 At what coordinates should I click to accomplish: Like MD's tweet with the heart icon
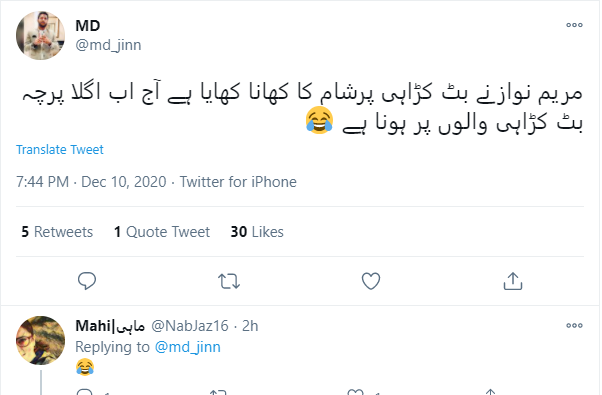tap(371, 281)
